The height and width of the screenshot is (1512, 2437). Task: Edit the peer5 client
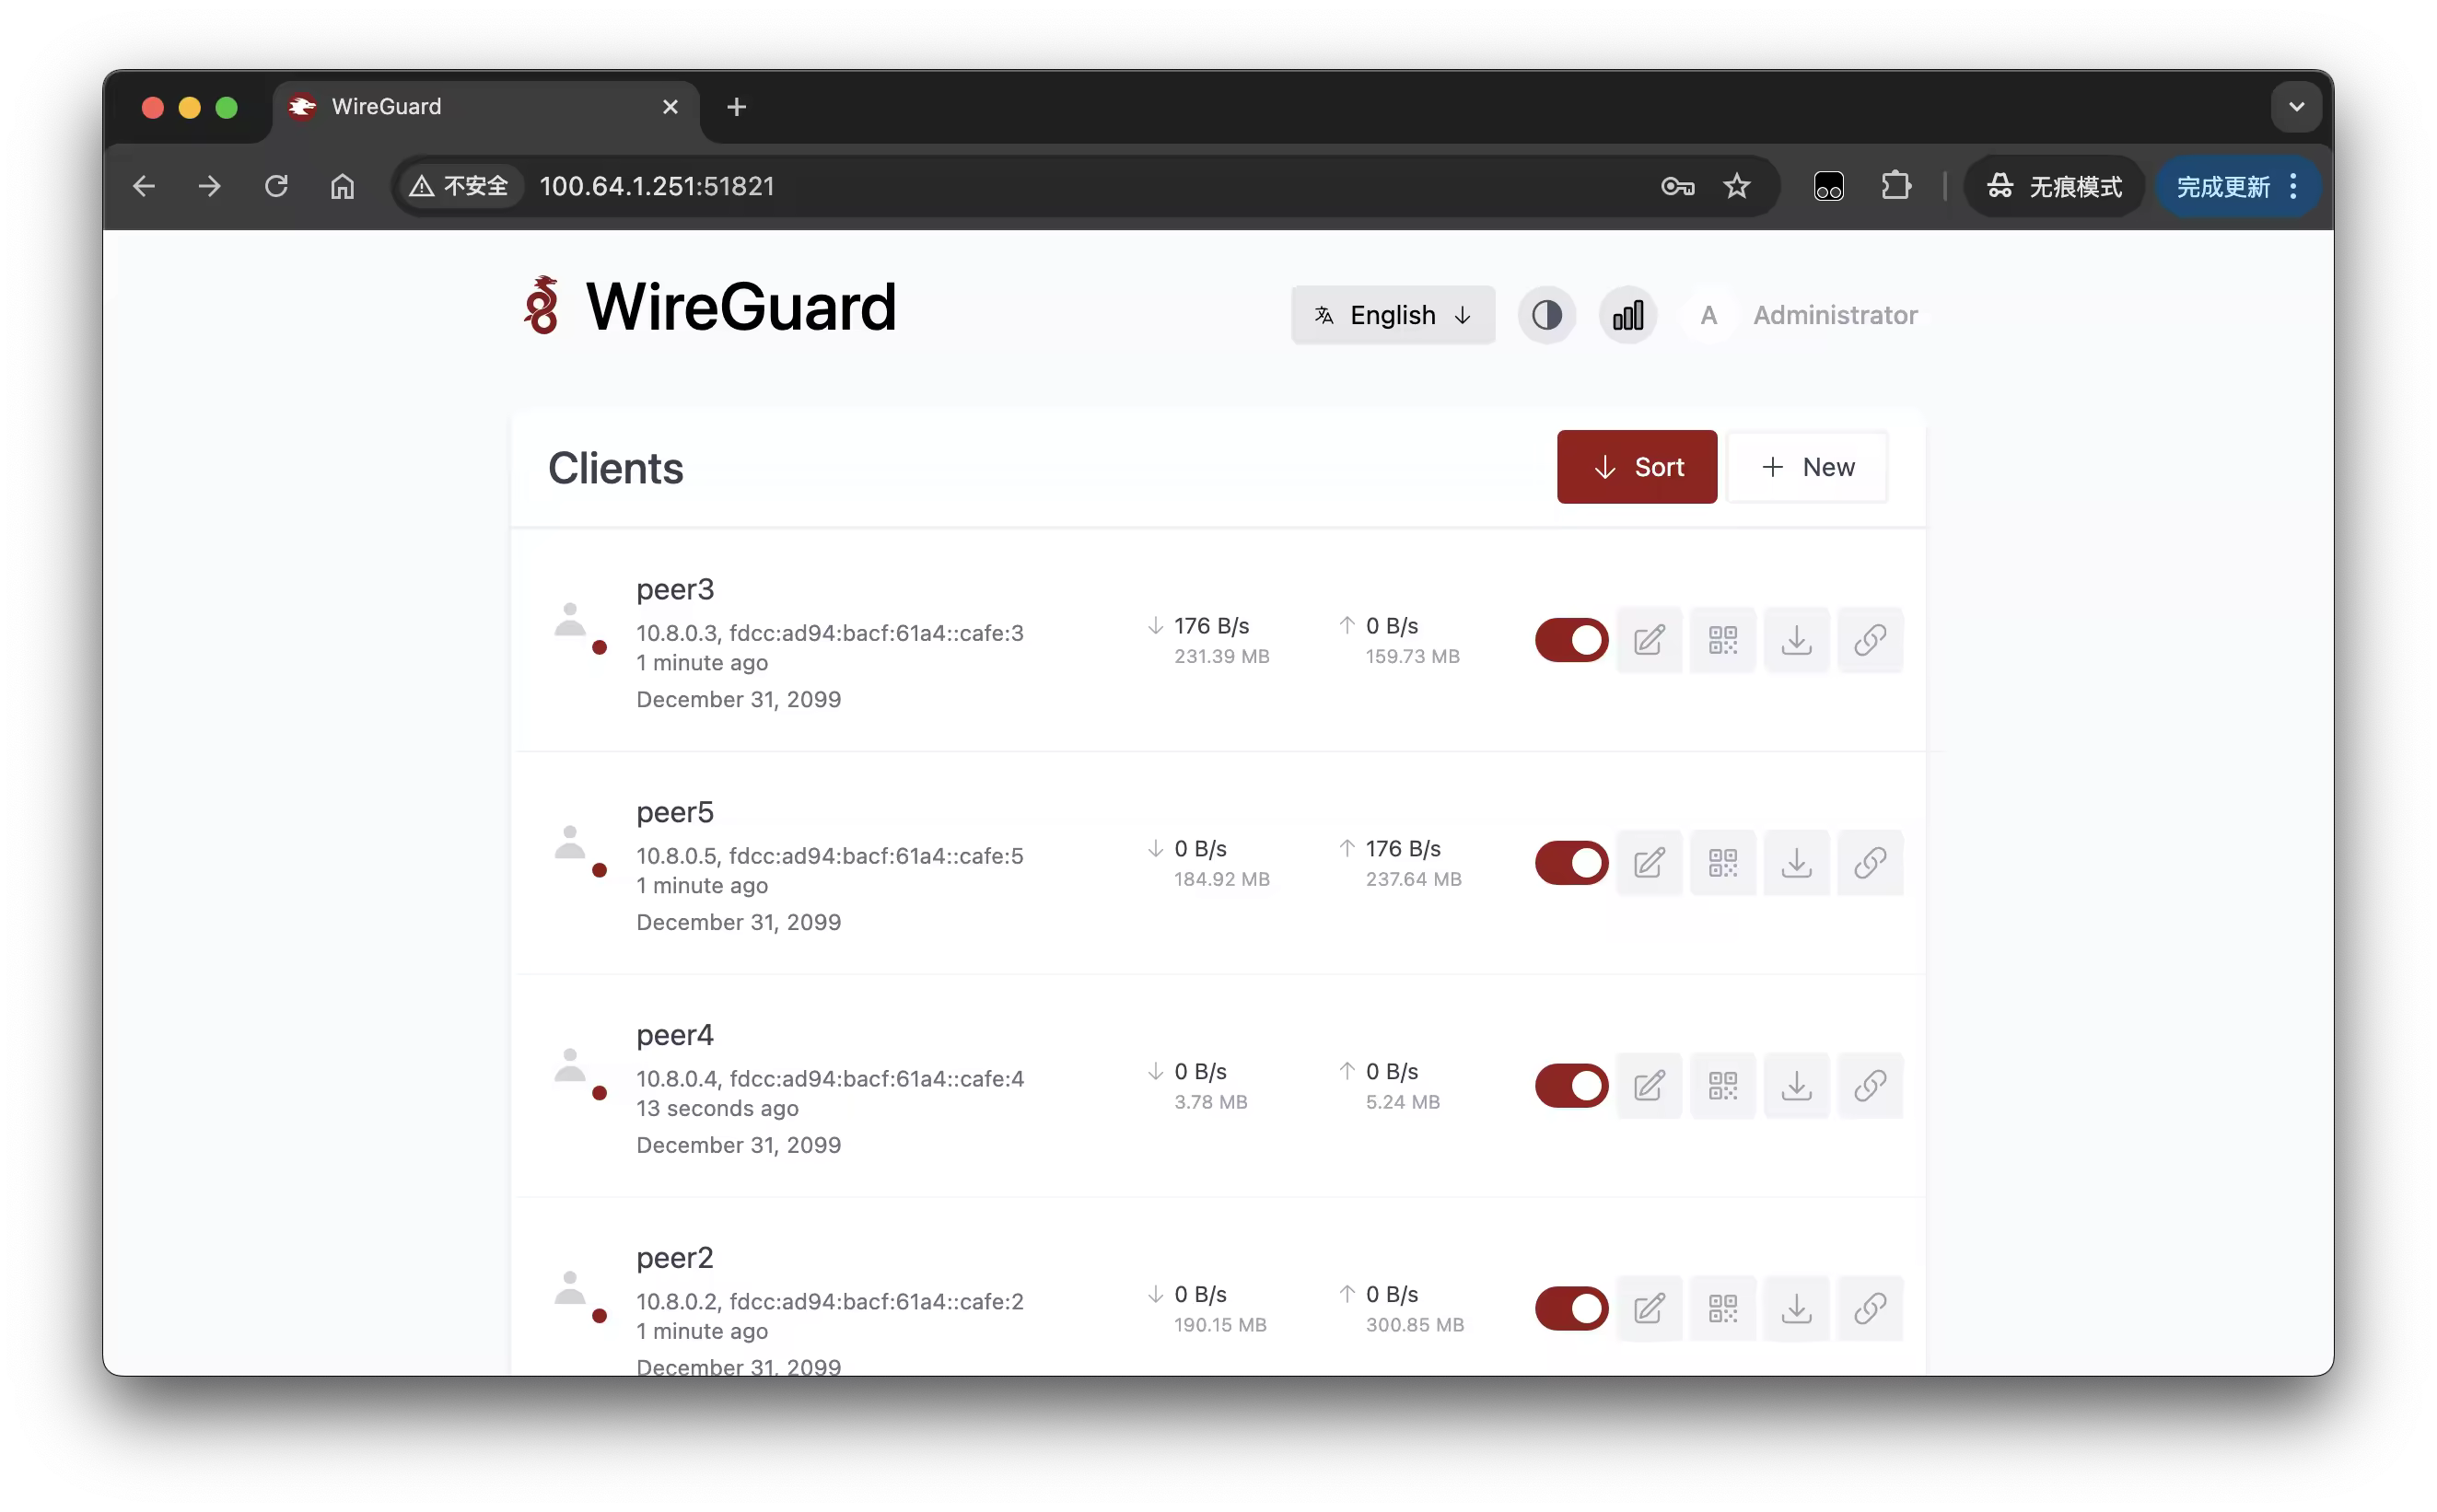tap(1649, 863)
